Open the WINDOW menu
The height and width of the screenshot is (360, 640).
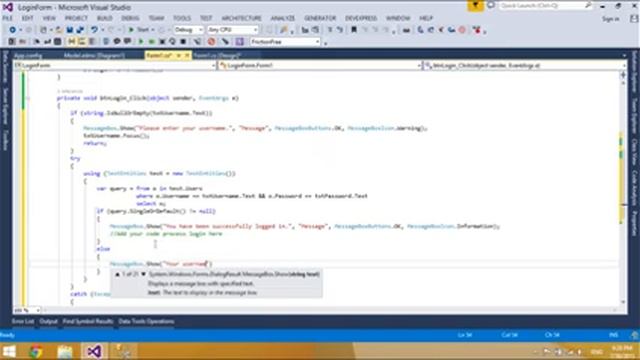click(x=398, y=18)
